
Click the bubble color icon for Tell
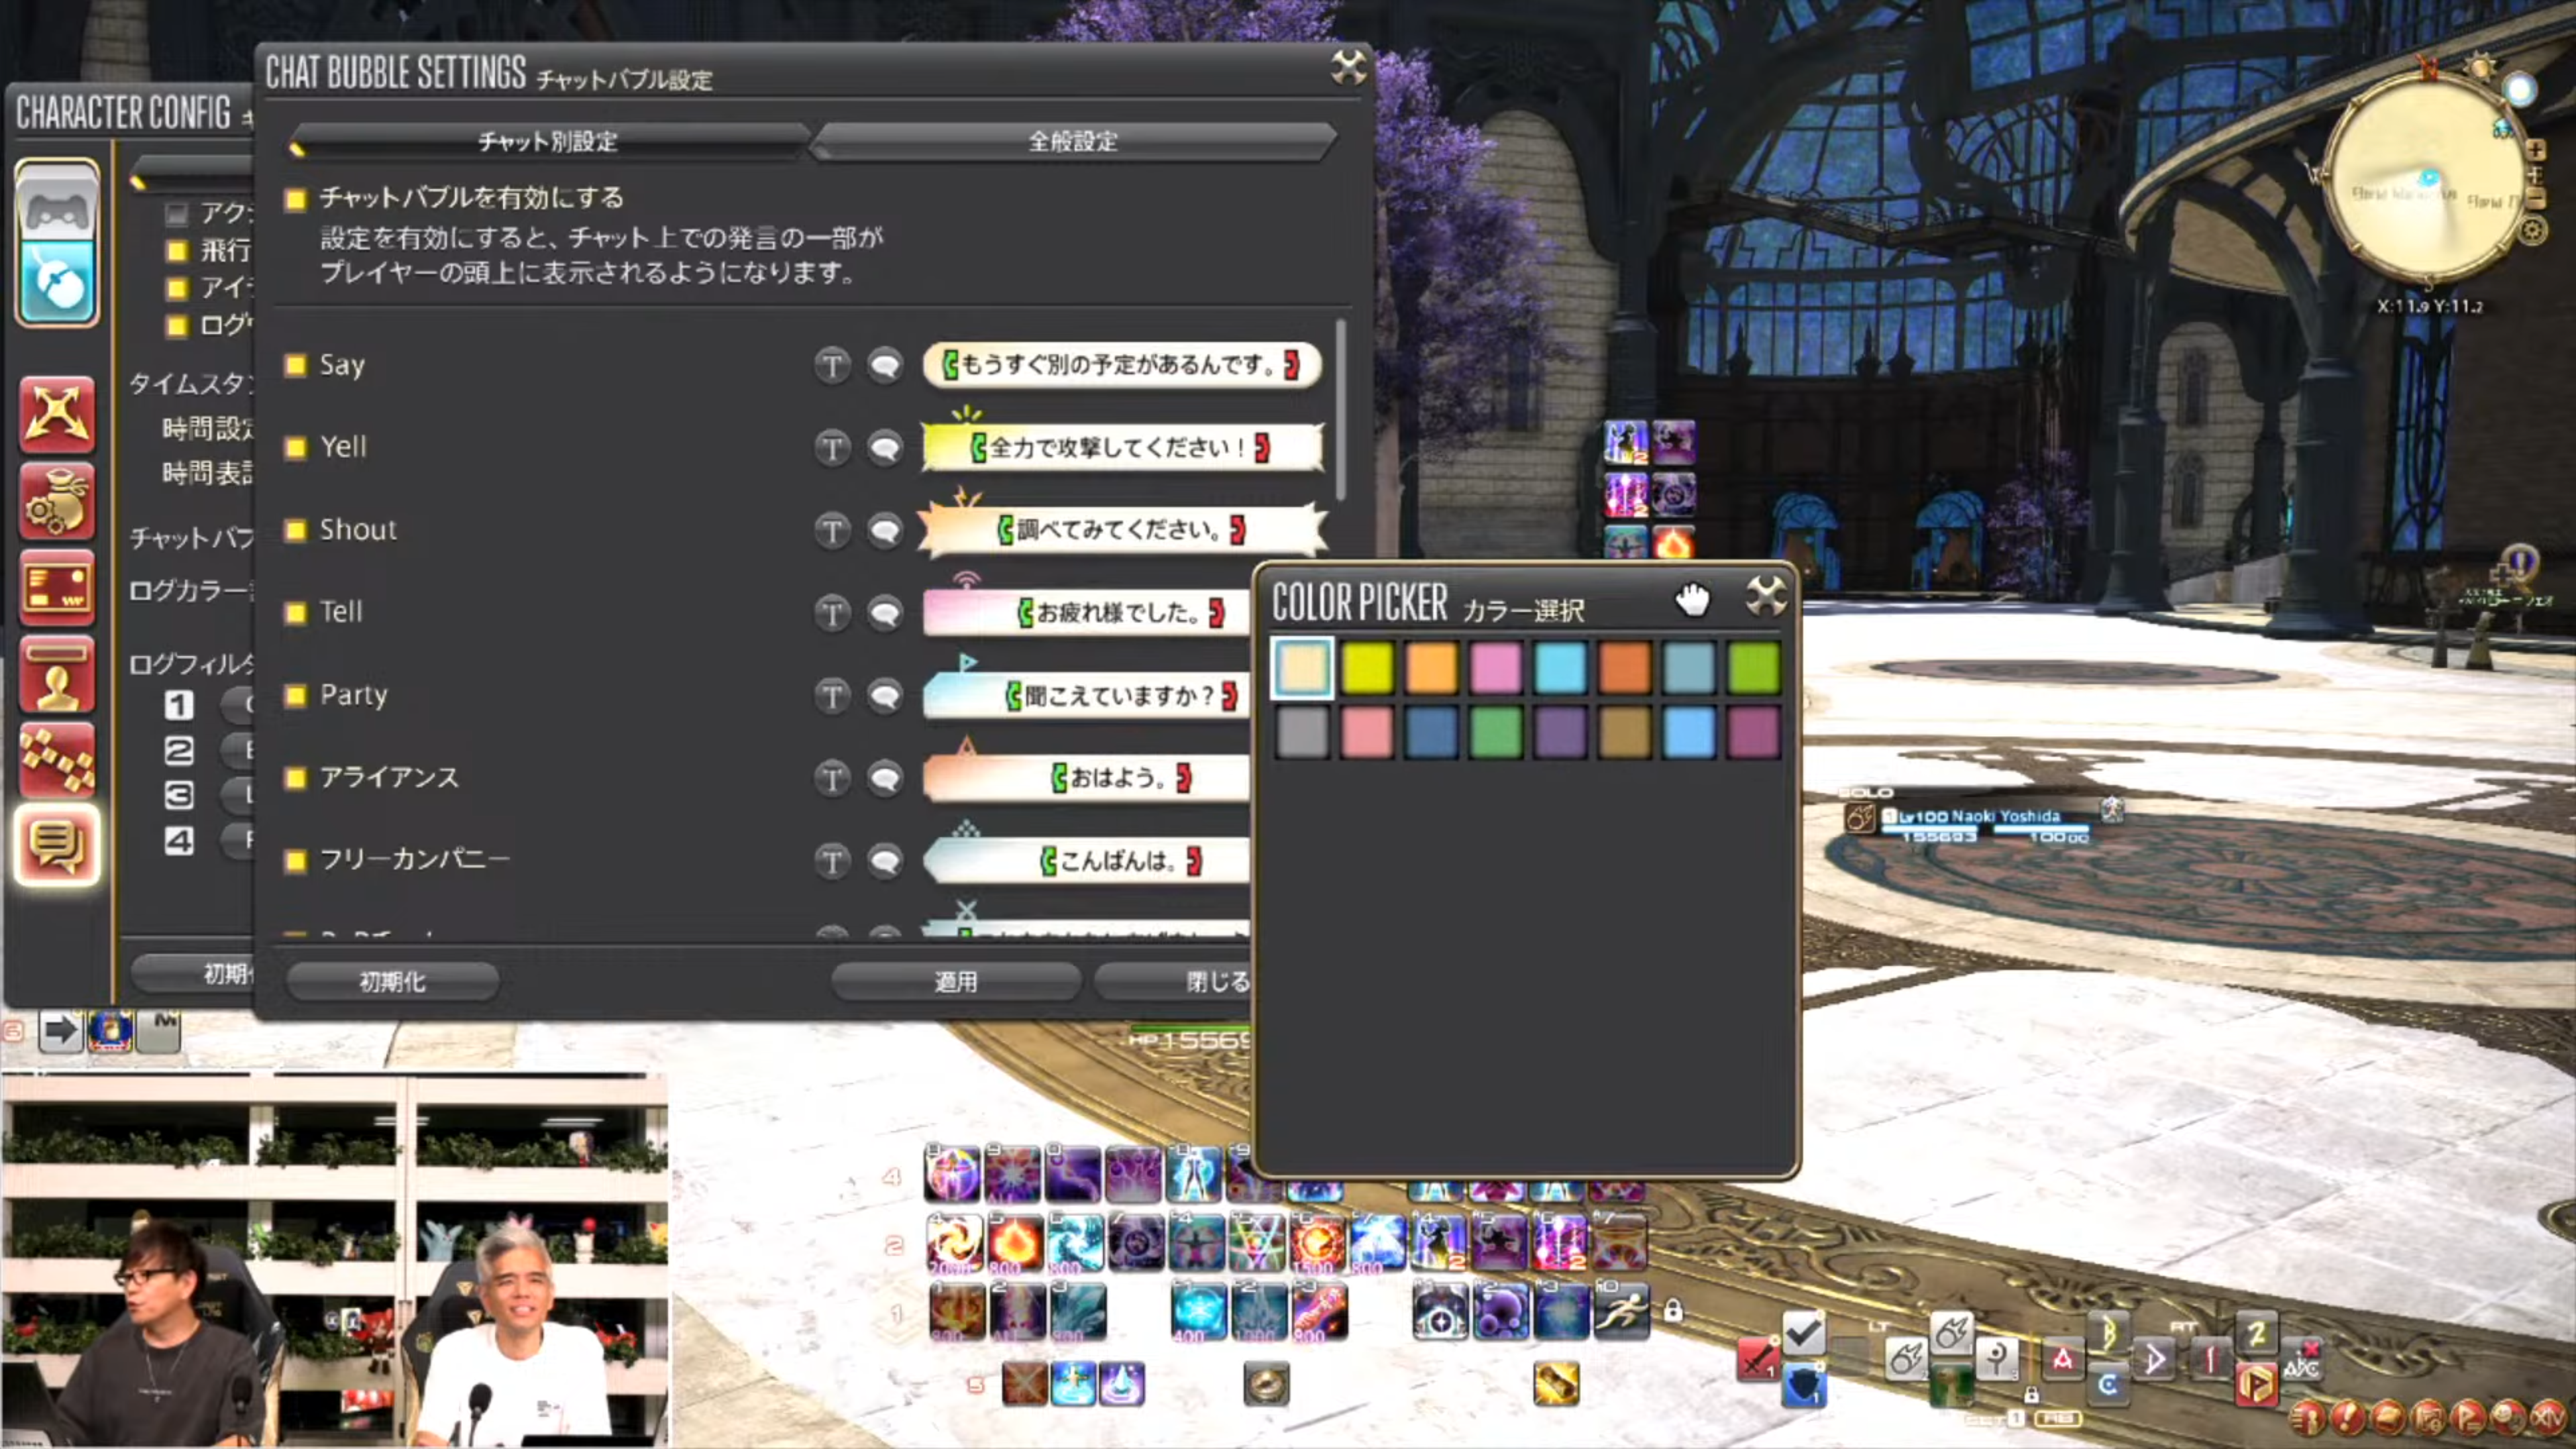(x=885, y=612)
